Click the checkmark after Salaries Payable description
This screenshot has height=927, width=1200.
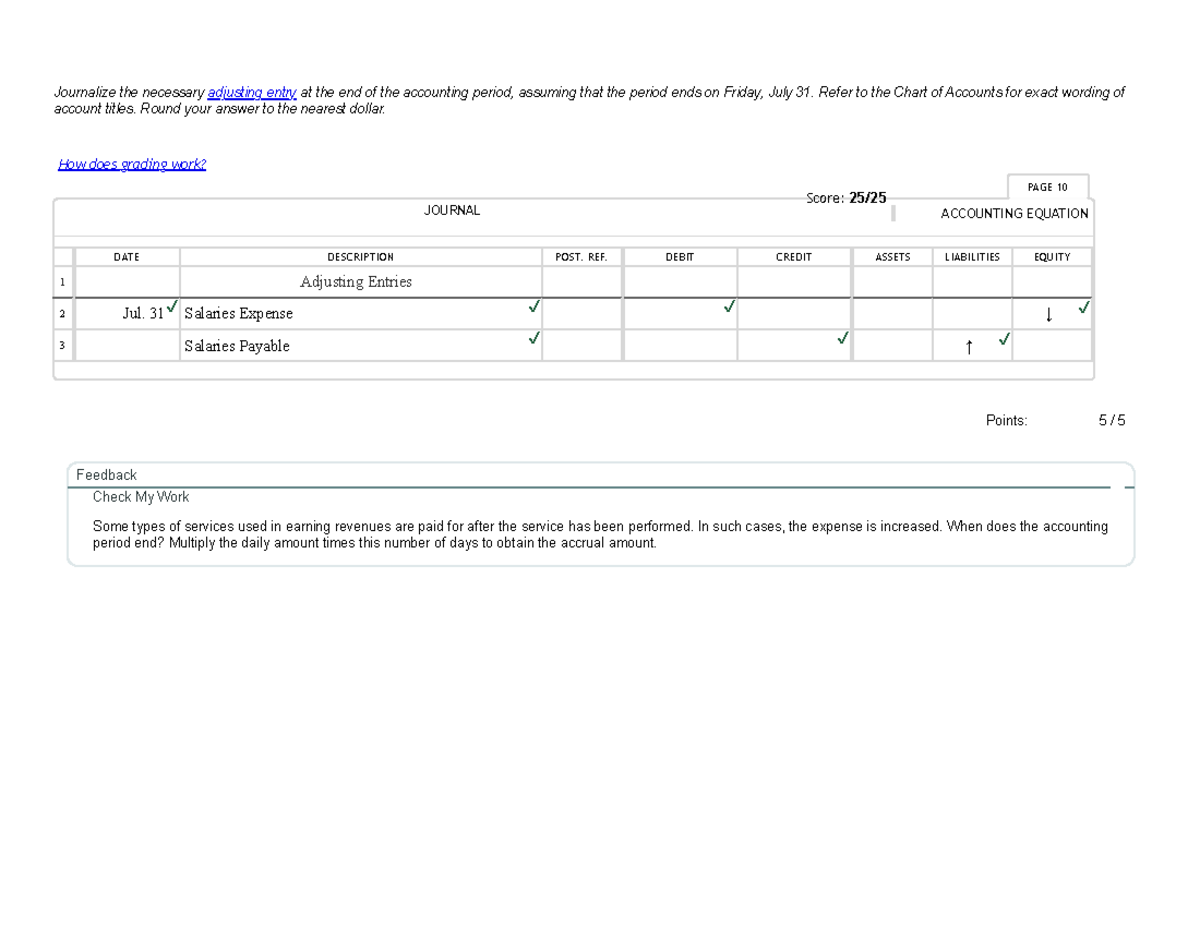tap(534, 340)
